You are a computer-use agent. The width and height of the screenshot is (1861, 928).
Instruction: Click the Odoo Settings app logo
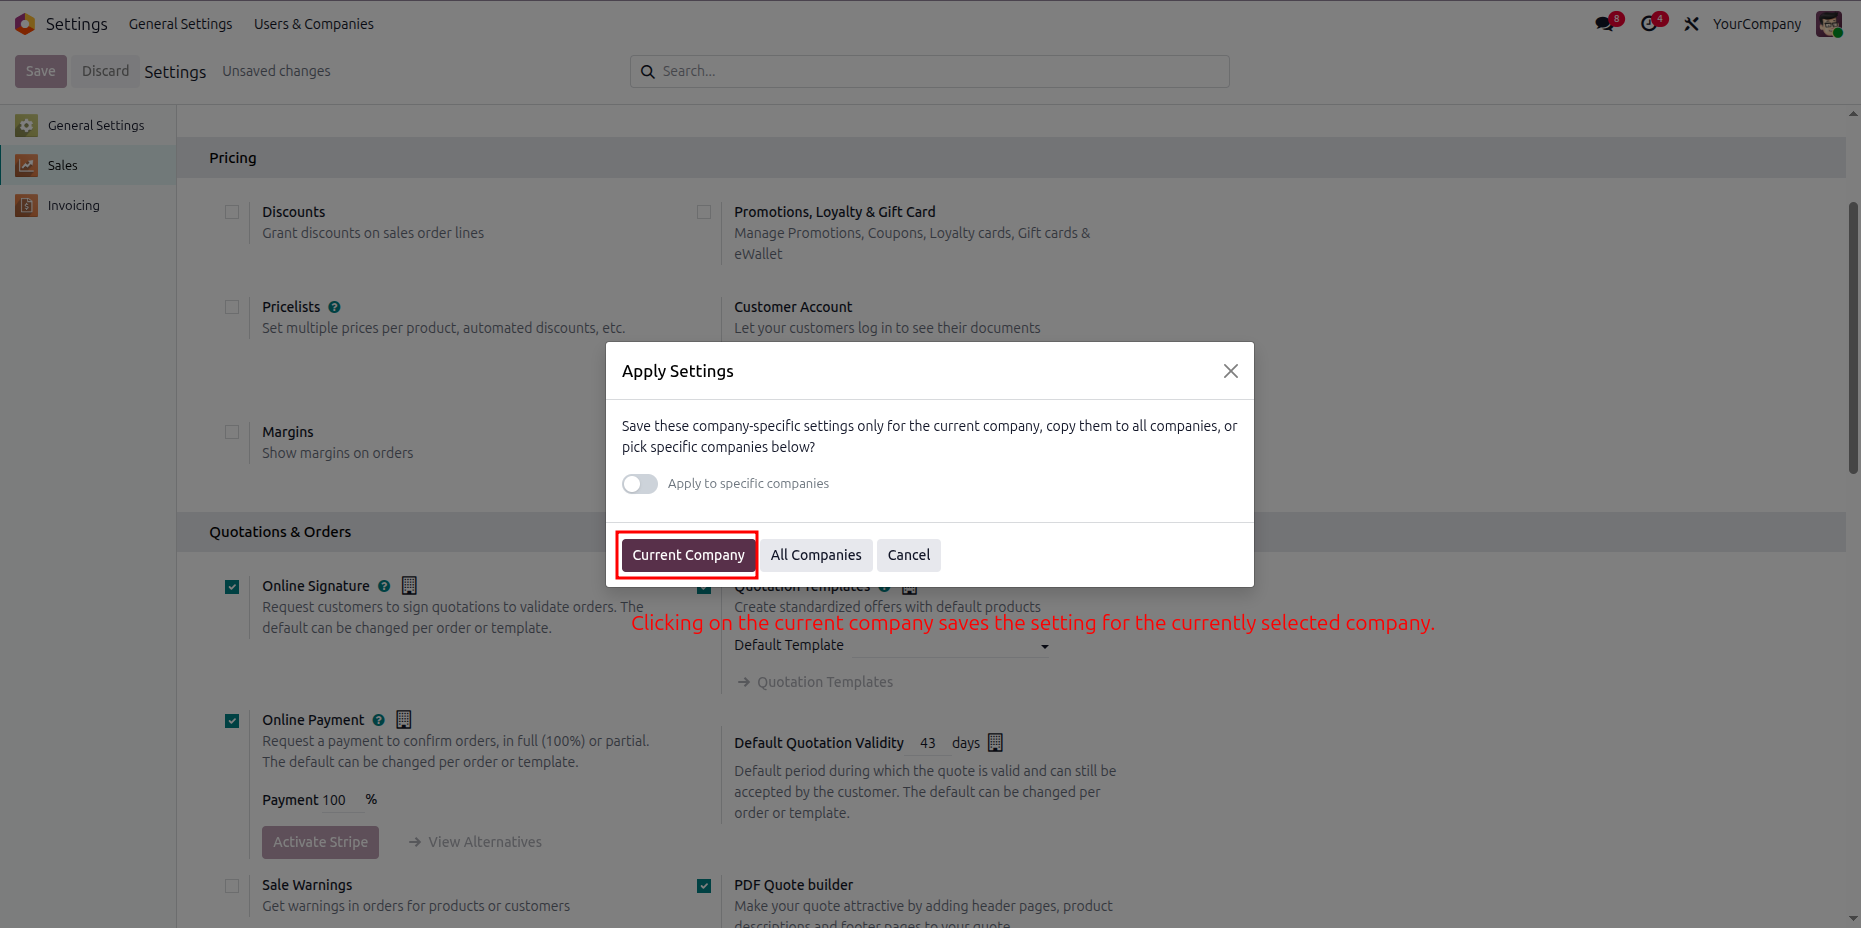25,24
